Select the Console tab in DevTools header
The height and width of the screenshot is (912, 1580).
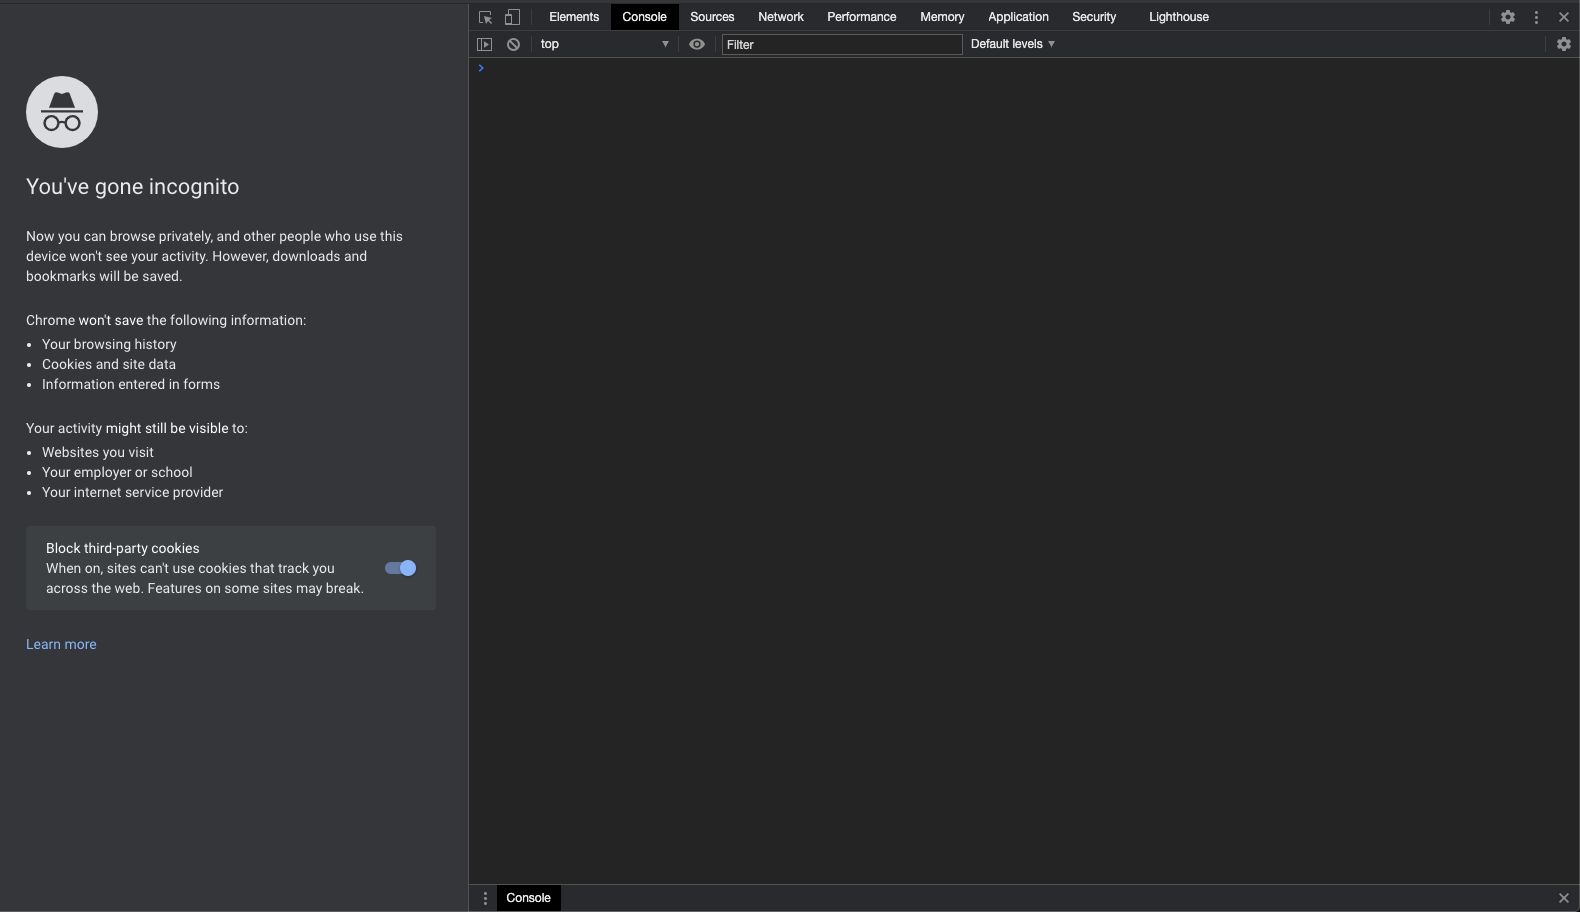644,17
